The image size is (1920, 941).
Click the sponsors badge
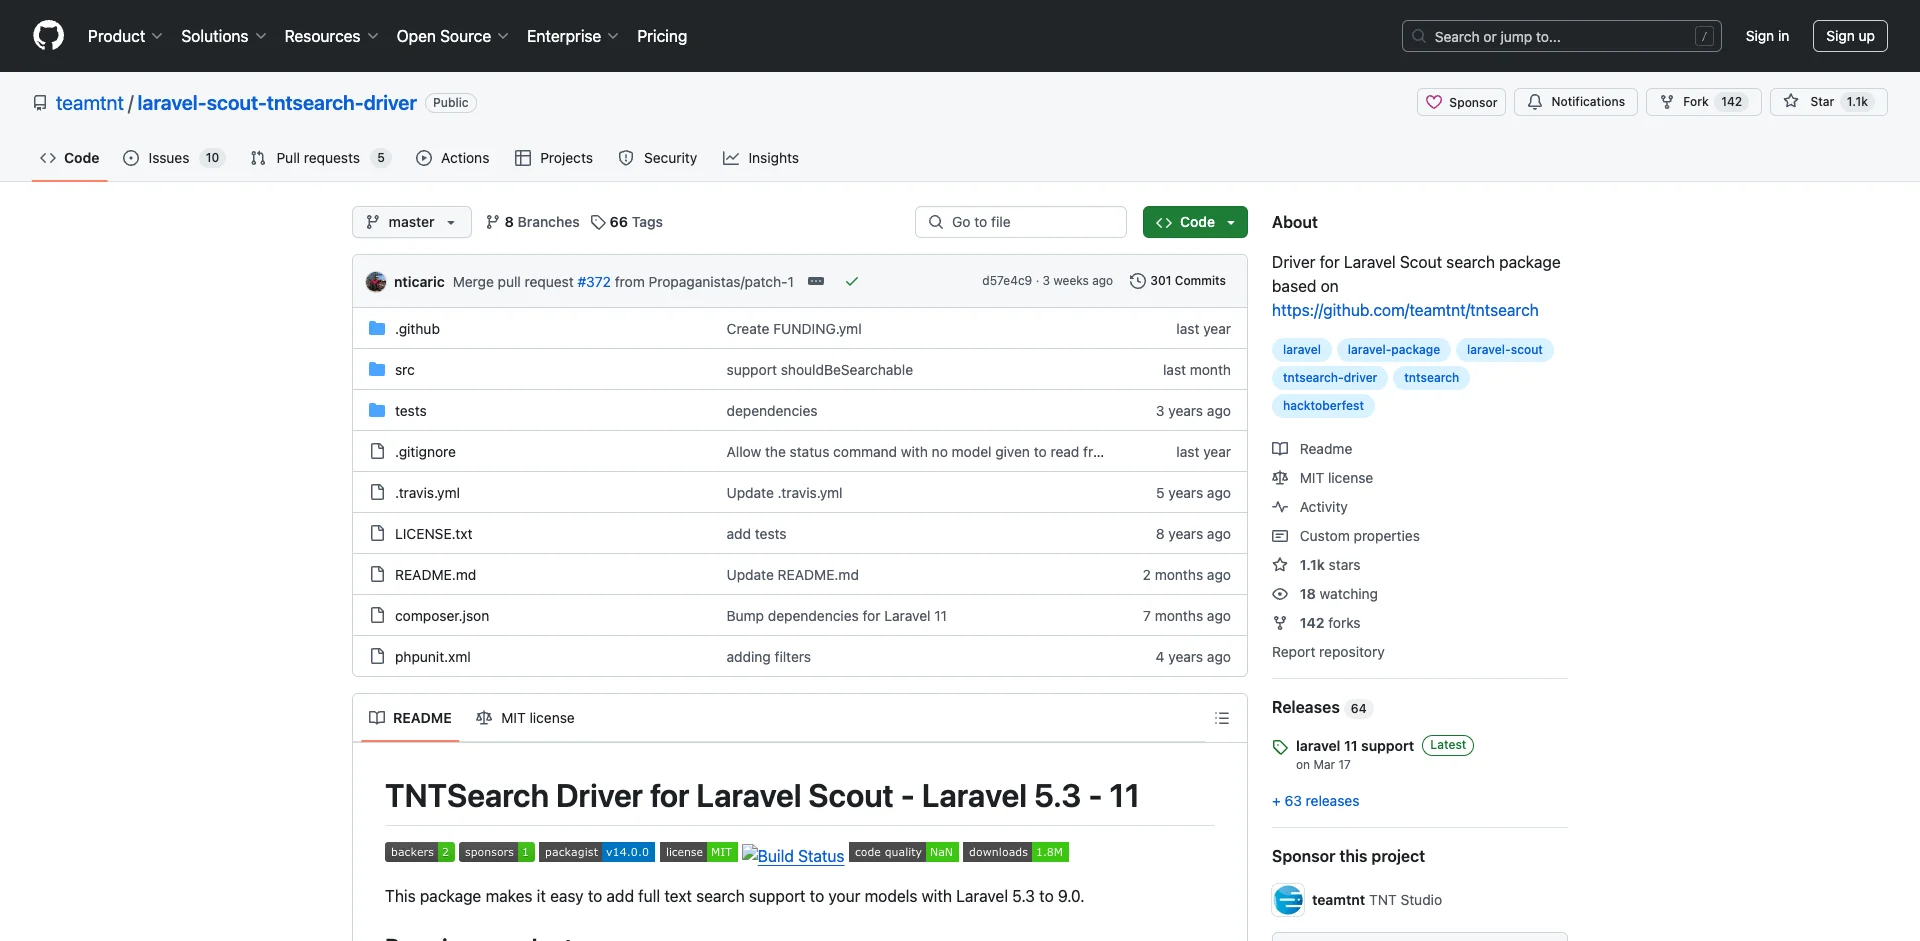tap(497, 852)
